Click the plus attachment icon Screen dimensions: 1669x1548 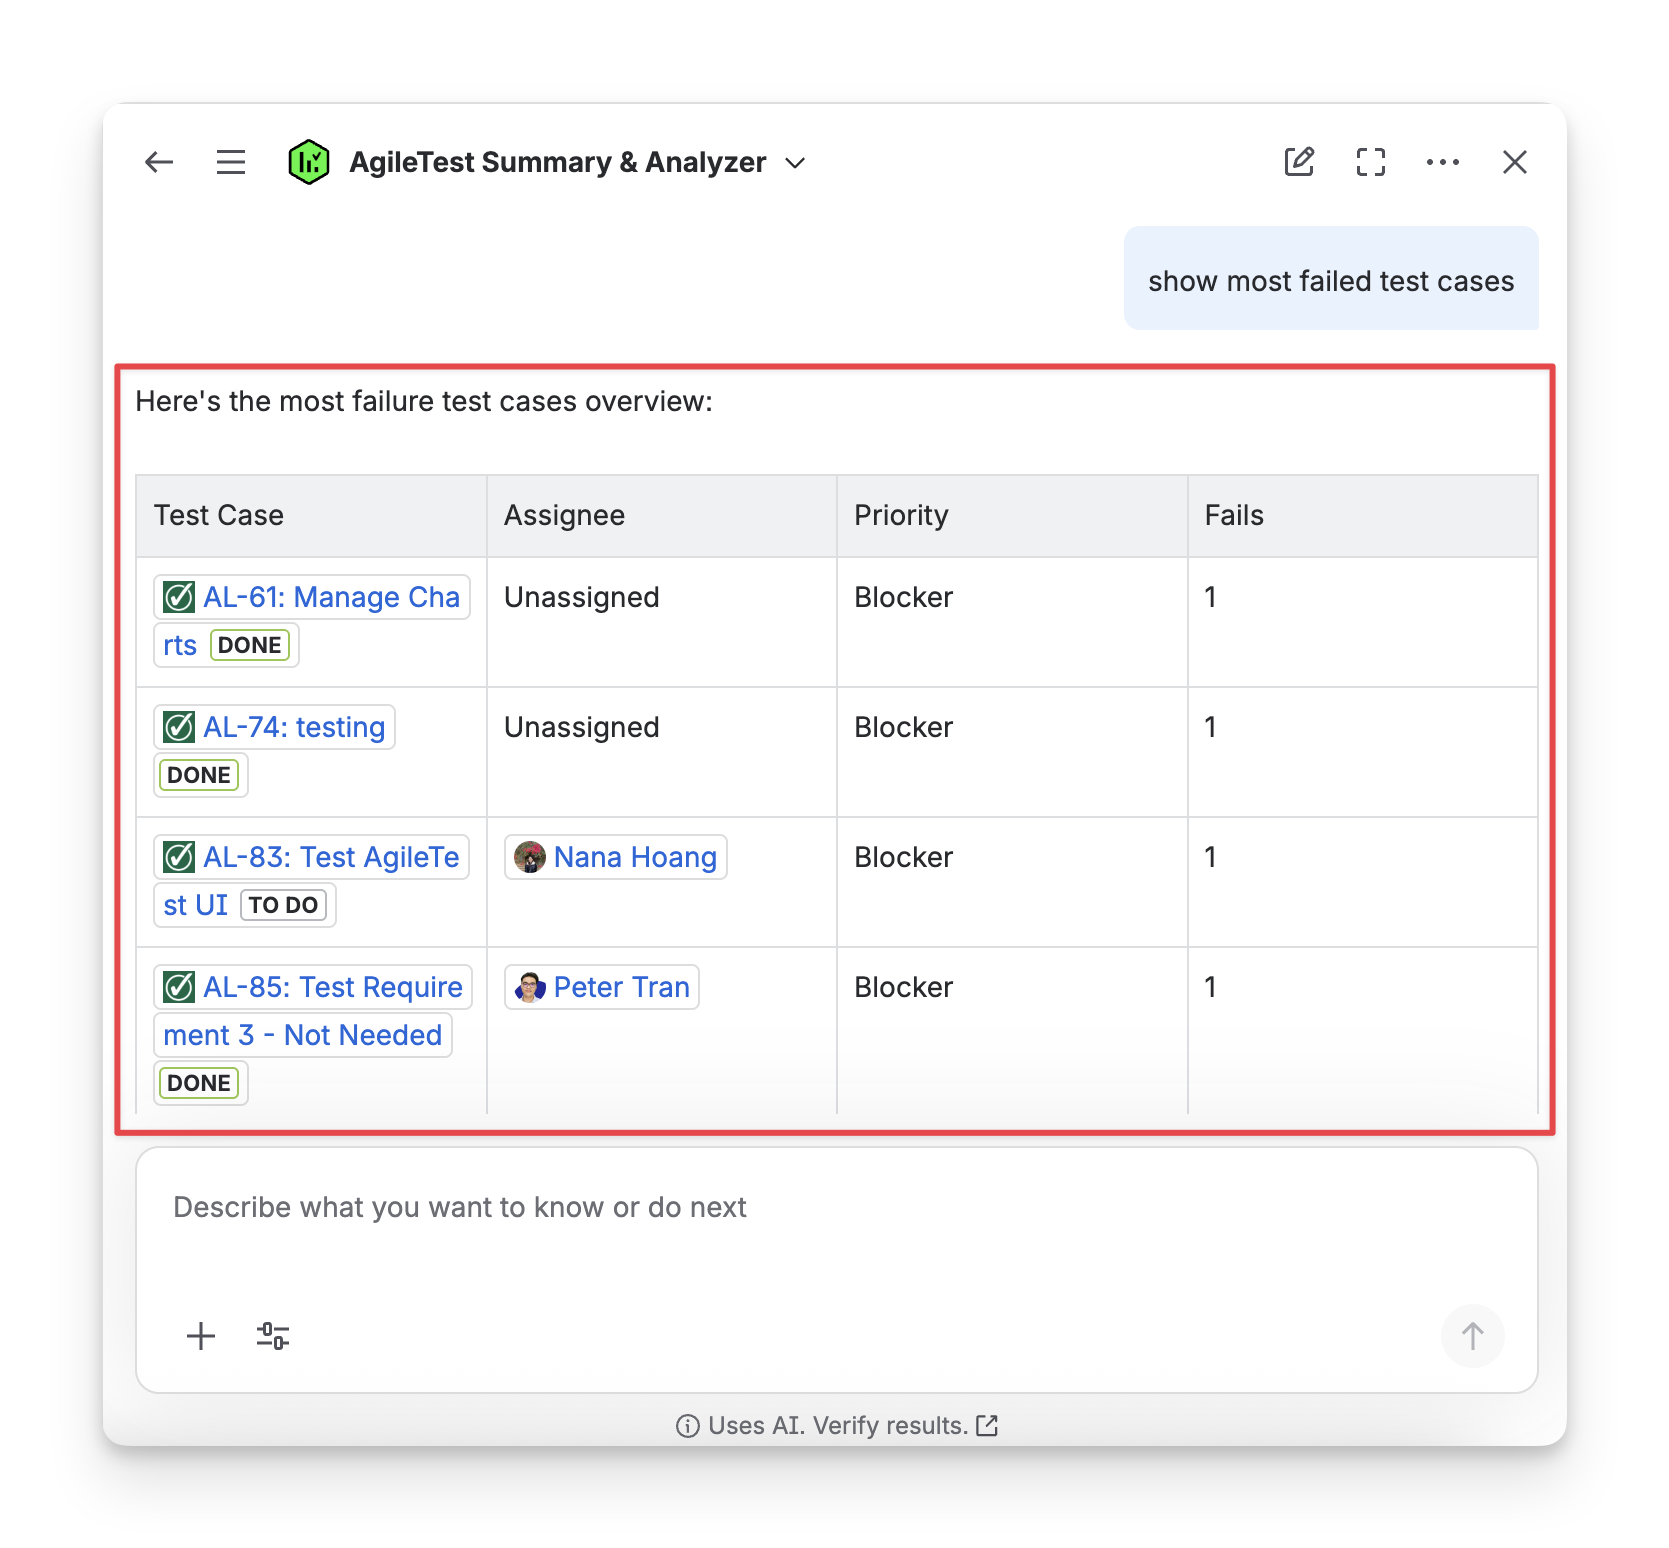click(x=201, y=1336)
